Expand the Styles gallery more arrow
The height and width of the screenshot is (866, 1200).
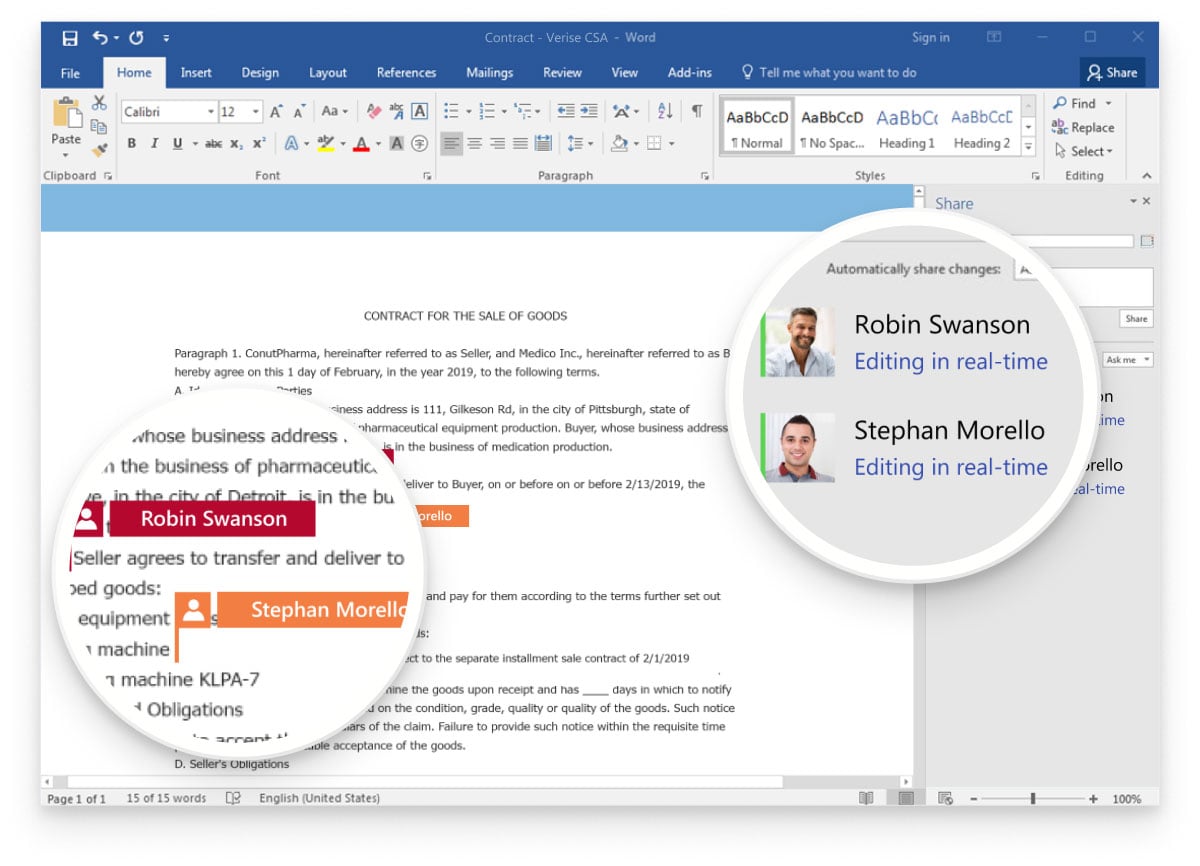pos(1028,146)
